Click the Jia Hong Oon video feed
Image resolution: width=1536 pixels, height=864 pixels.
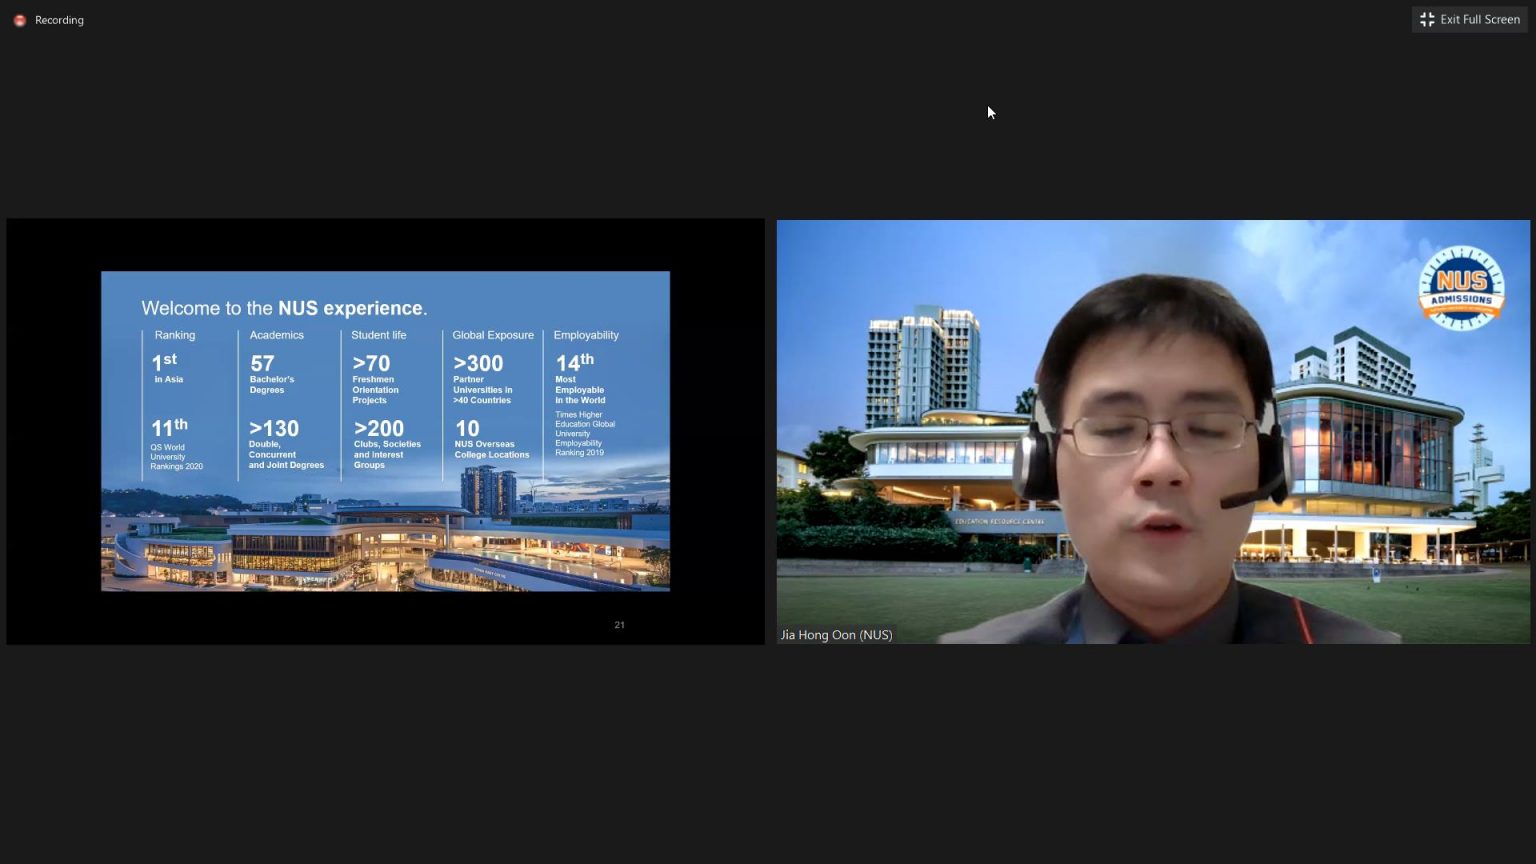coord(1153,431)
